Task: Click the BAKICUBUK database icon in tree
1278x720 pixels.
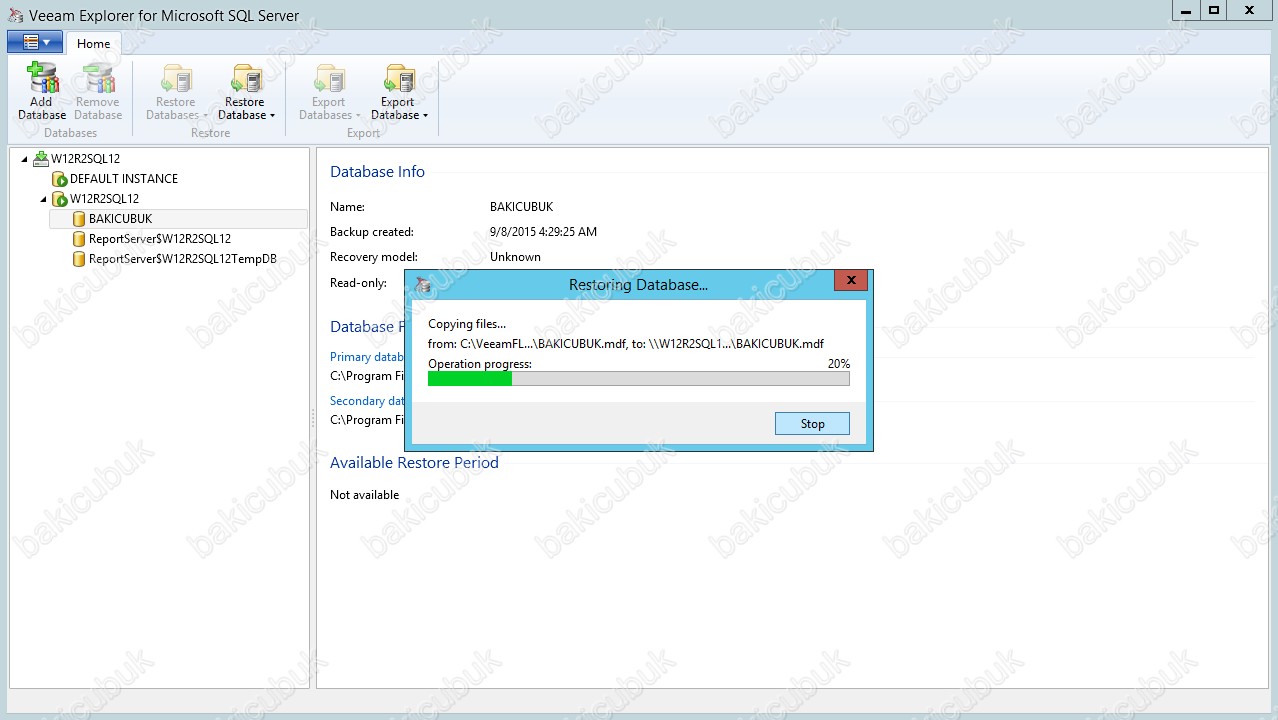Action: (x=80, y=219)
